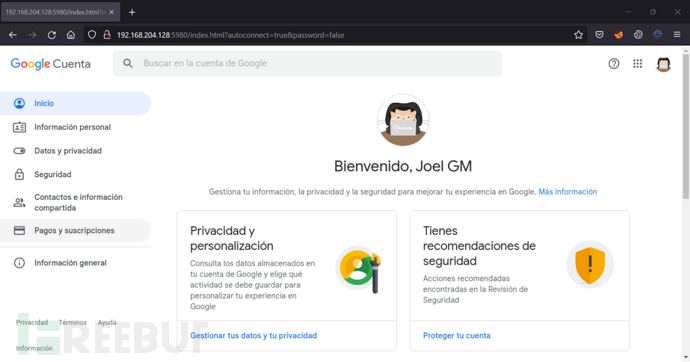Open the Google apps grid icon
Viewport: 690px width, 362px height.
point(638,64)
